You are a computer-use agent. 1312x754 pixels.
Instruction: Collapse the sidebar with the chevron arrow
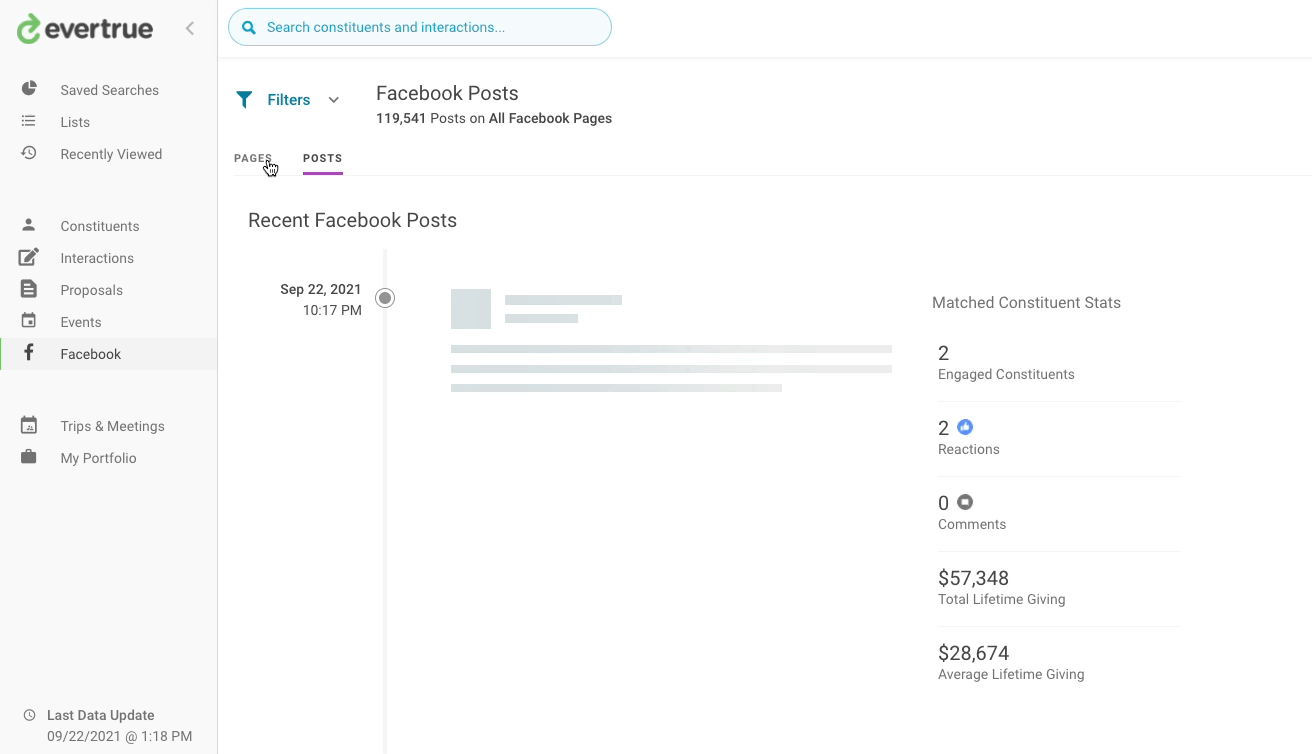[x=190, y=29]
